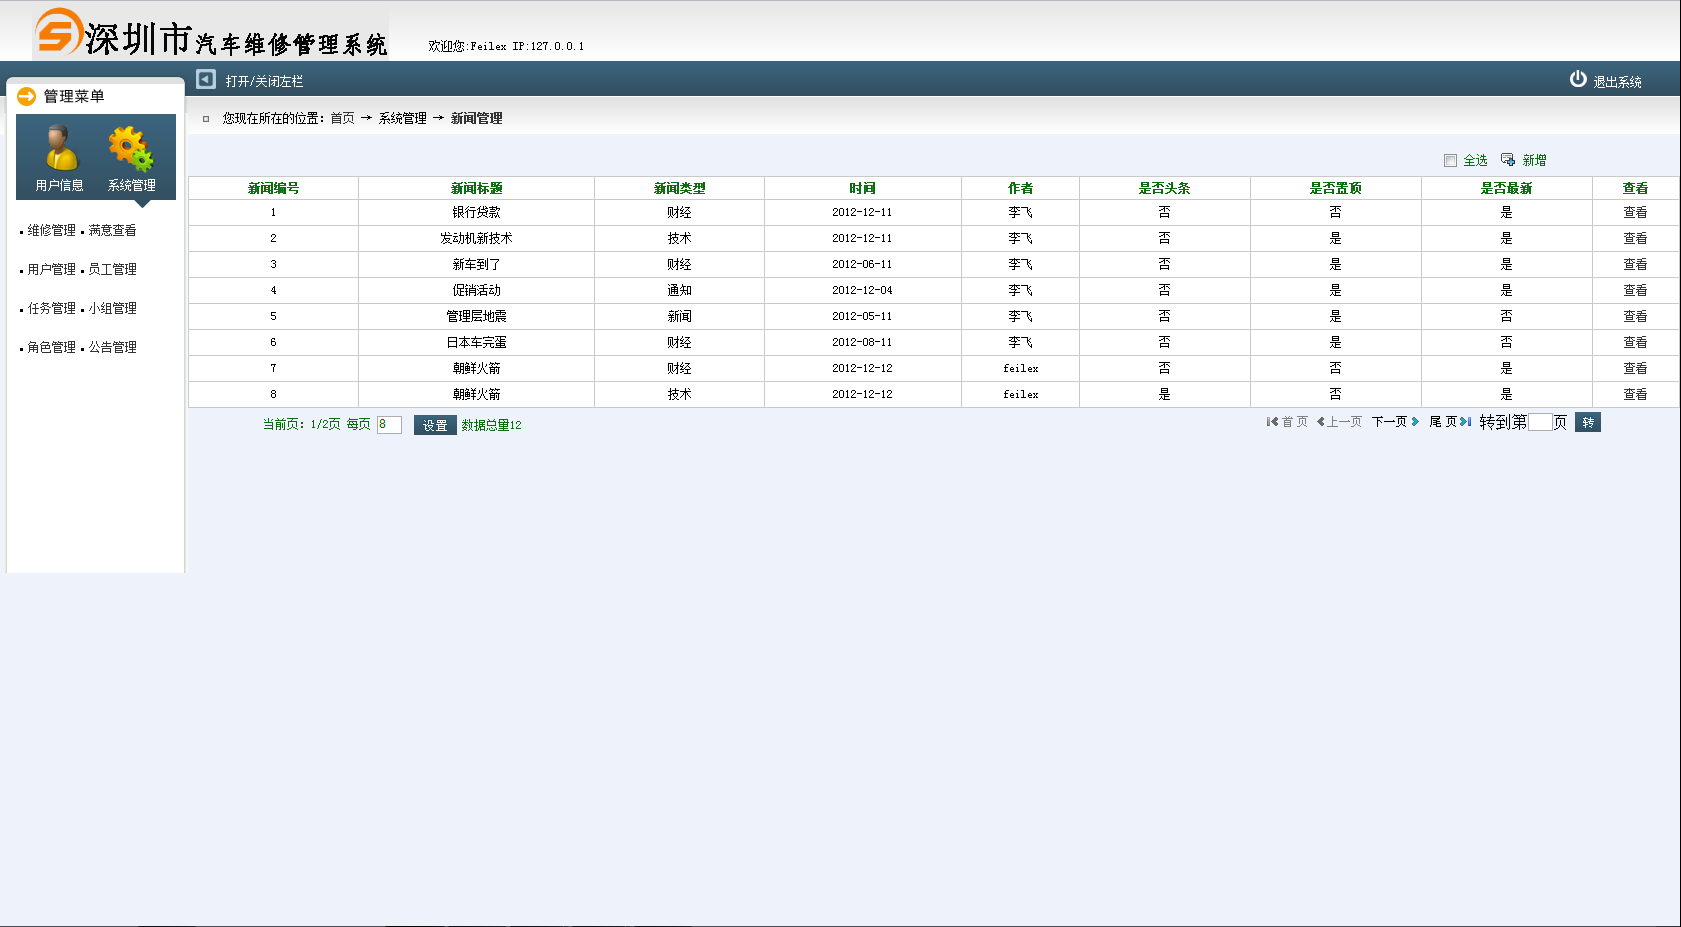Click the power icon to exit system
1681x927 pixels.
[x=1578, y=79]
